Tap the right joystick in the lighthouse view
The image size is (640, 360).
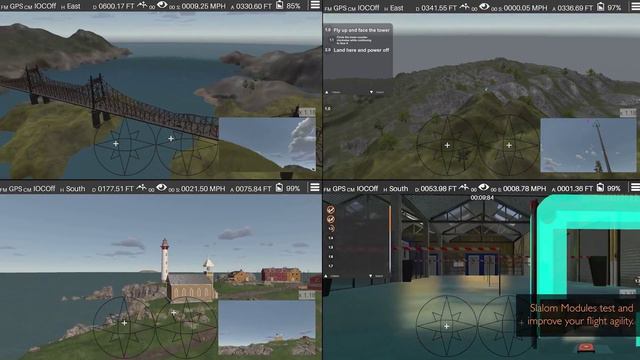coord(186,327)
